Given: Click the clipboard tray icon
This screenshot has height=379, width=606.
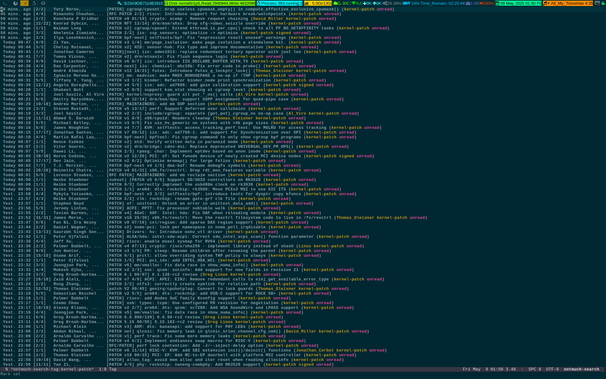Looking at the screenshot, I should 597,3.
